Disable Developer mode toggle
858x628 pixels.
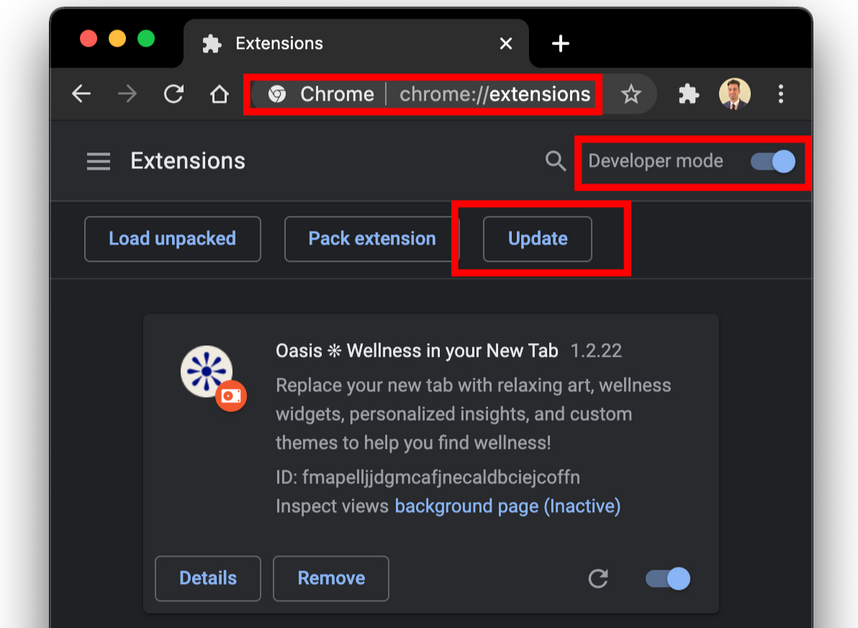(773, 161)
